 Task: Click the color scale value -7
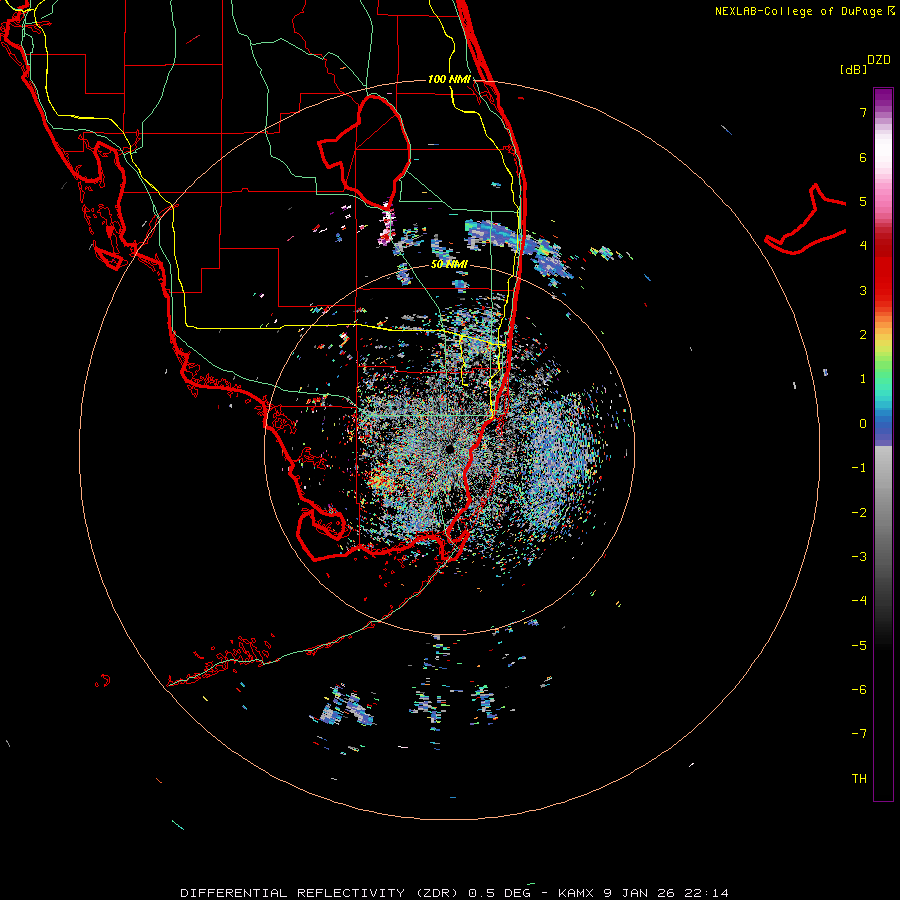[859, 734]
